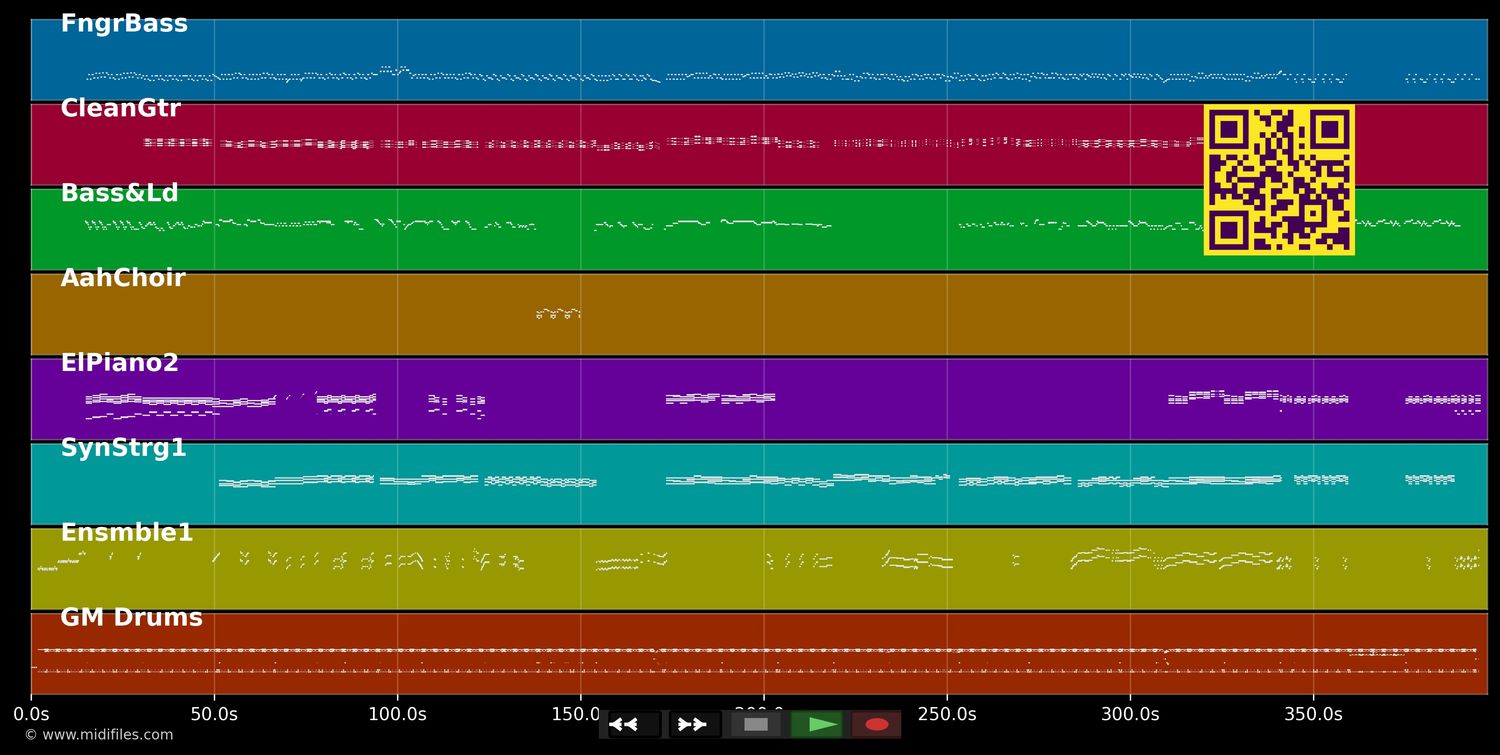This screenshot has height=755, width=1500.
Task: Click the 300.0s timeline marker
Action: pyautogui.click(x=1130, y=714)
